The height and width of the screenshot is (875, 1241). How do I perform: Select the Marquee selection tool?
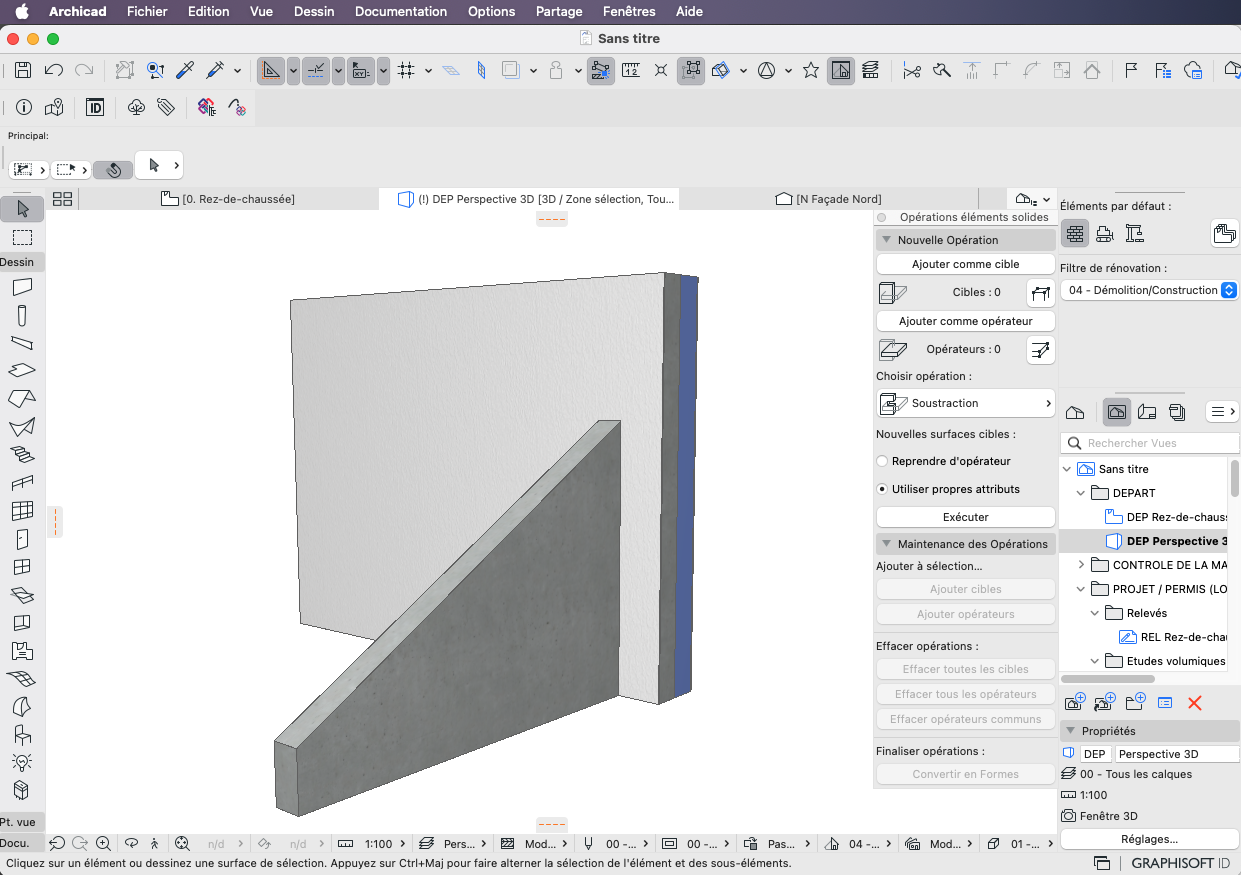(x=22, y=237)
